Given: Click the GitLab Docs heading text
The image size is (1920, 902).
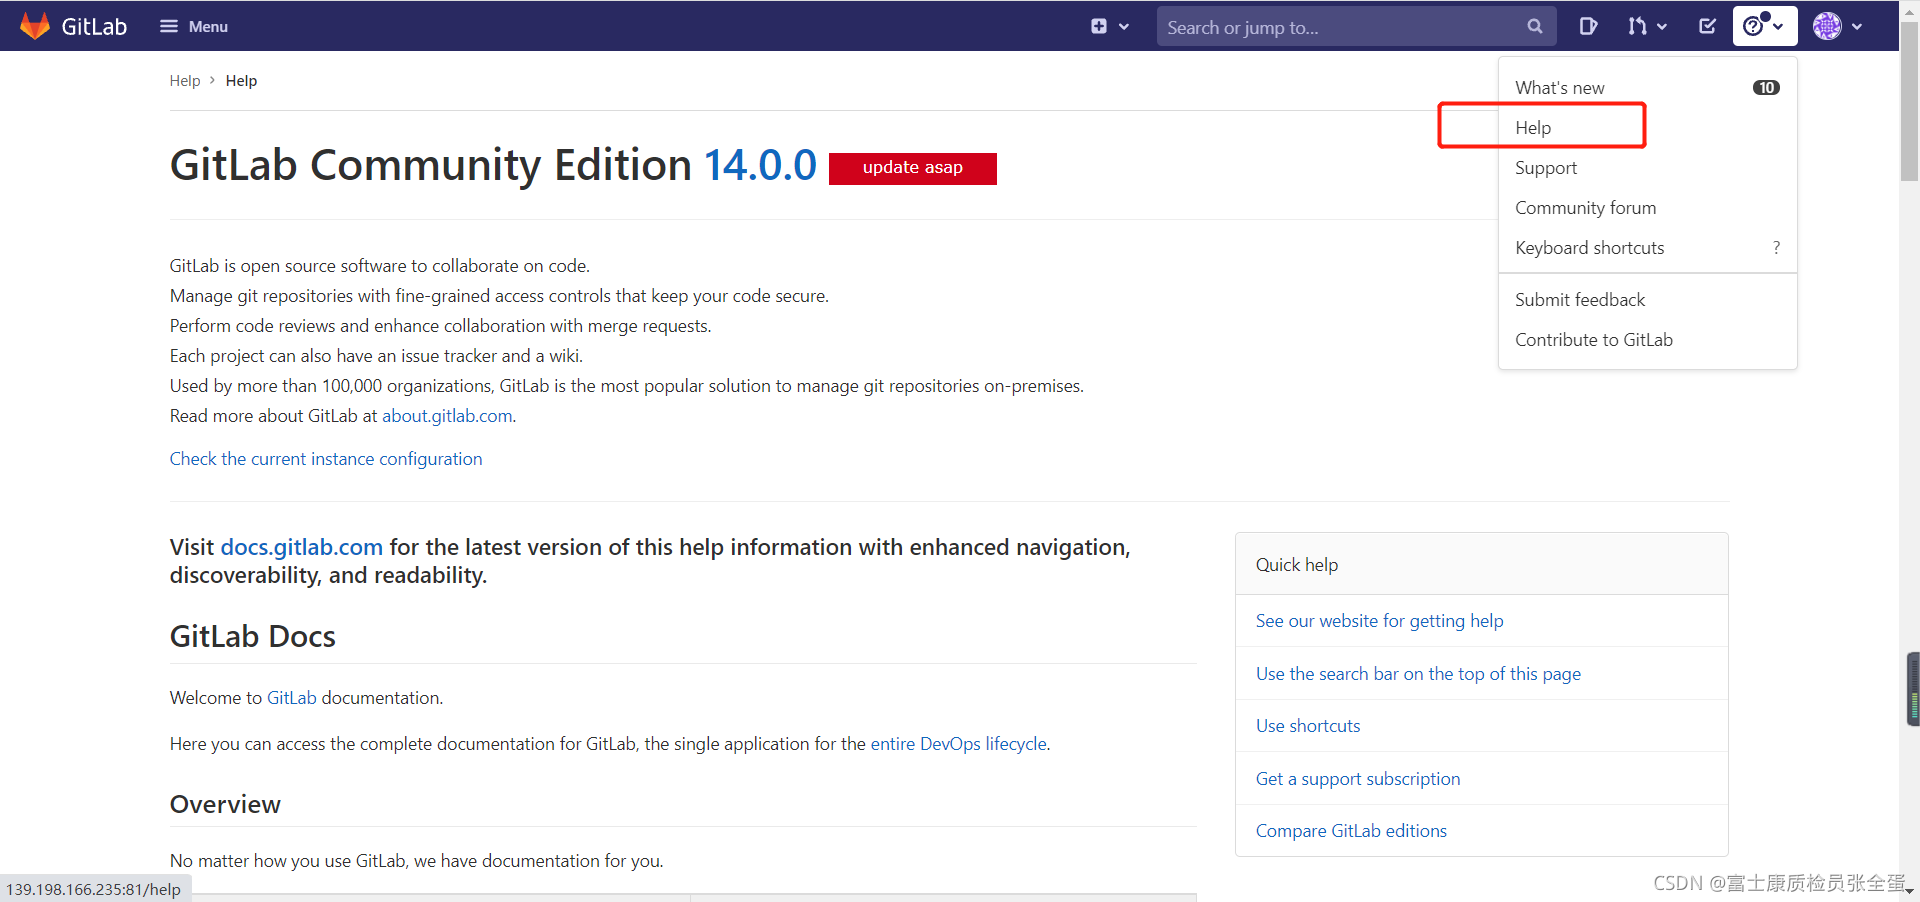Looking at the screenshot, I should tap(253, 637).
